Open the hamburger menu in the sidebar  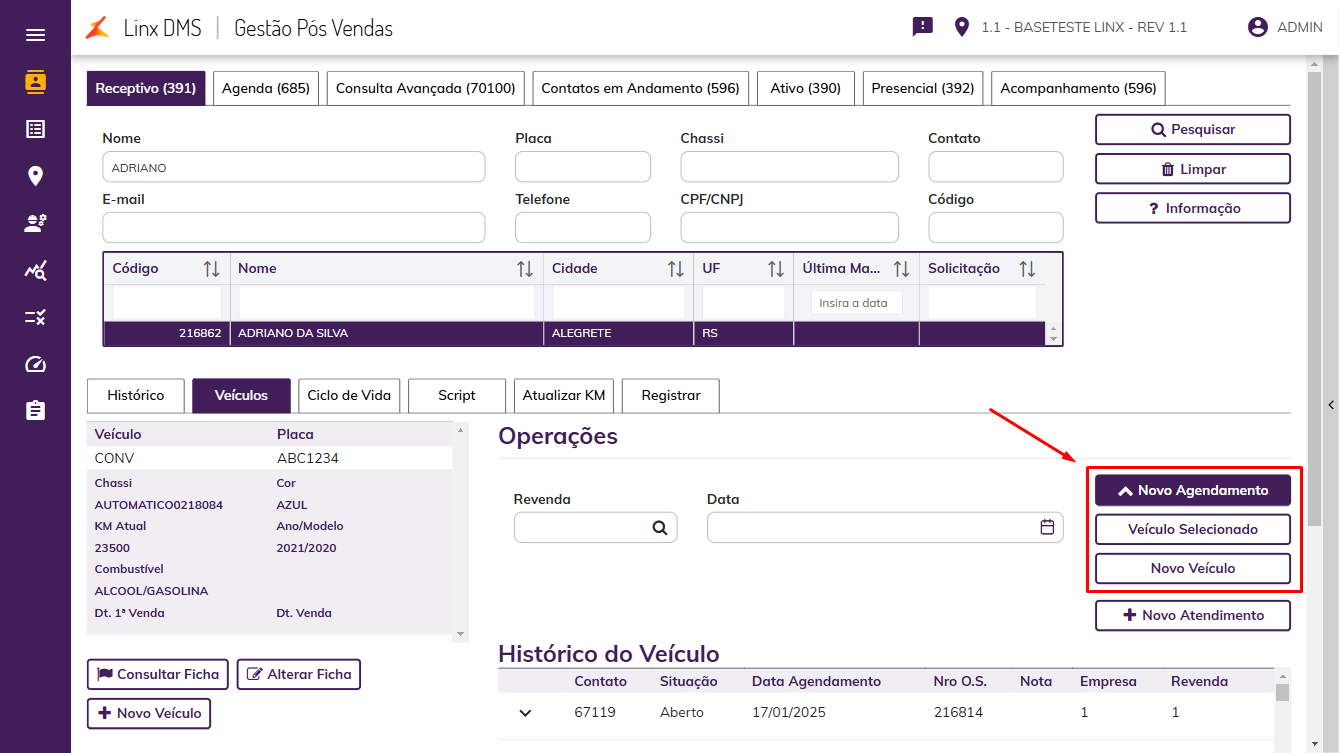pyautogui.click(x=35, y=35)
